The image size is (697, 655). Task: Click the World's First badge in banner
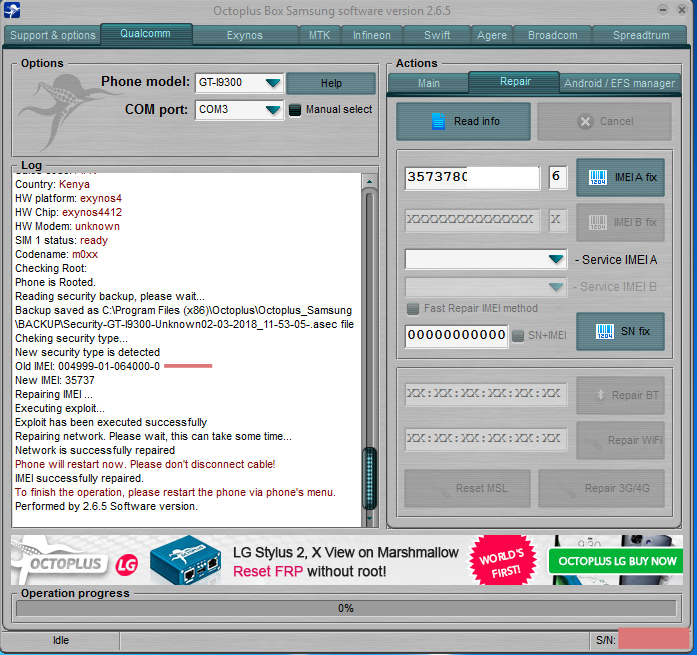(503, 560)
